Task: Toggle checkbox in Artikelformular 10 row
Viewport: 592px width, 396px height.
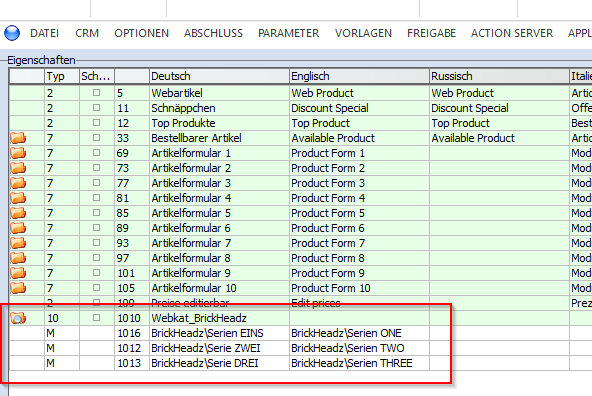Action: [x=97, y=288]
